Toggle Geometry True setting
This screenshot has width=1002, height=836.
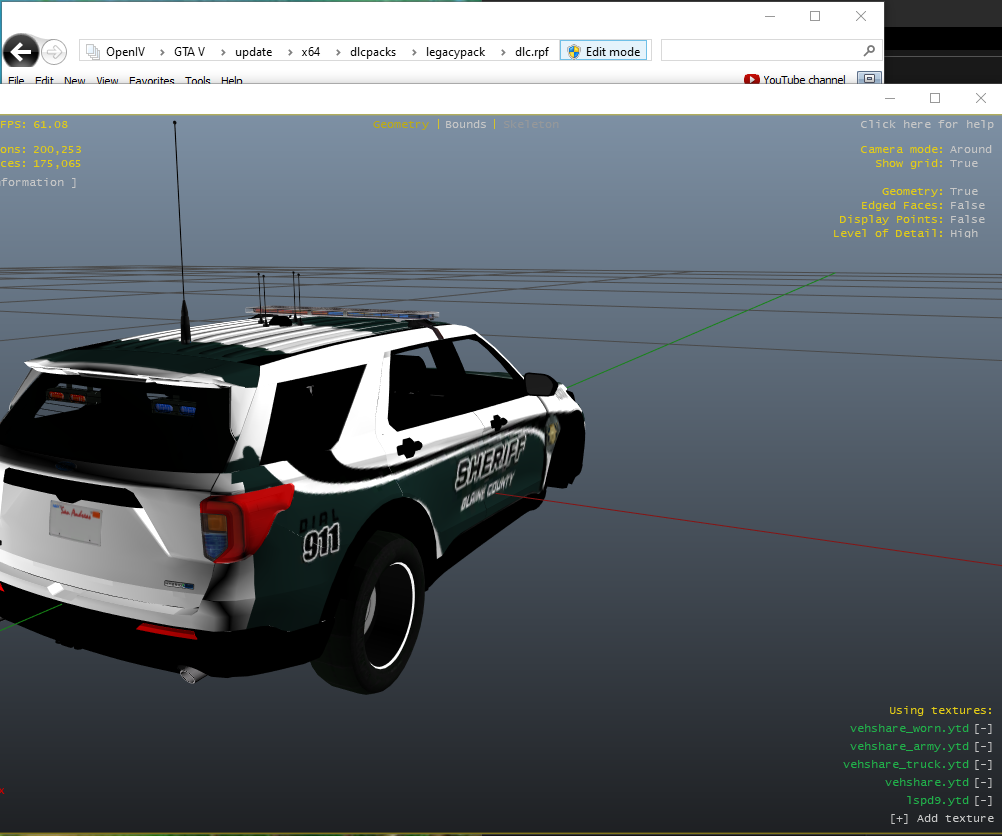(964, 191)
